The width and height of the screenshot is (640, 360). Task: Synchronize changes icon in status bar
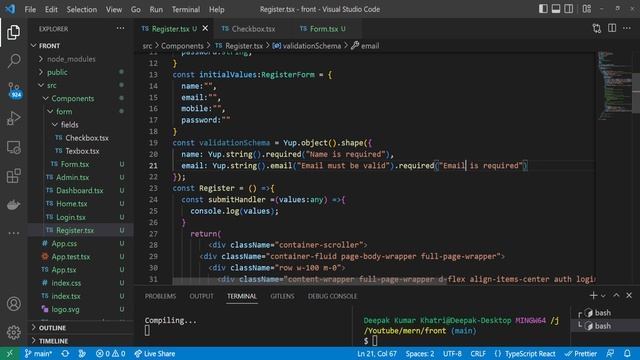(x=65, y=353)
